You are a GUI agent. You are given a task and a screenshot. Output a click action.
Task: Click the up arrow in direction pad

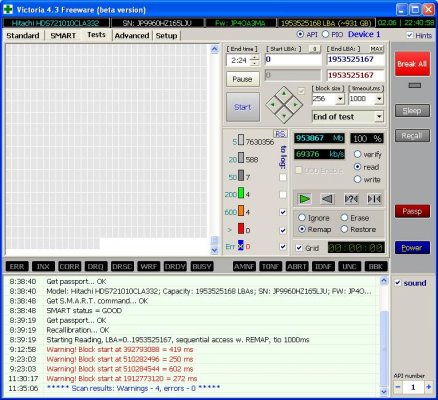284,94
